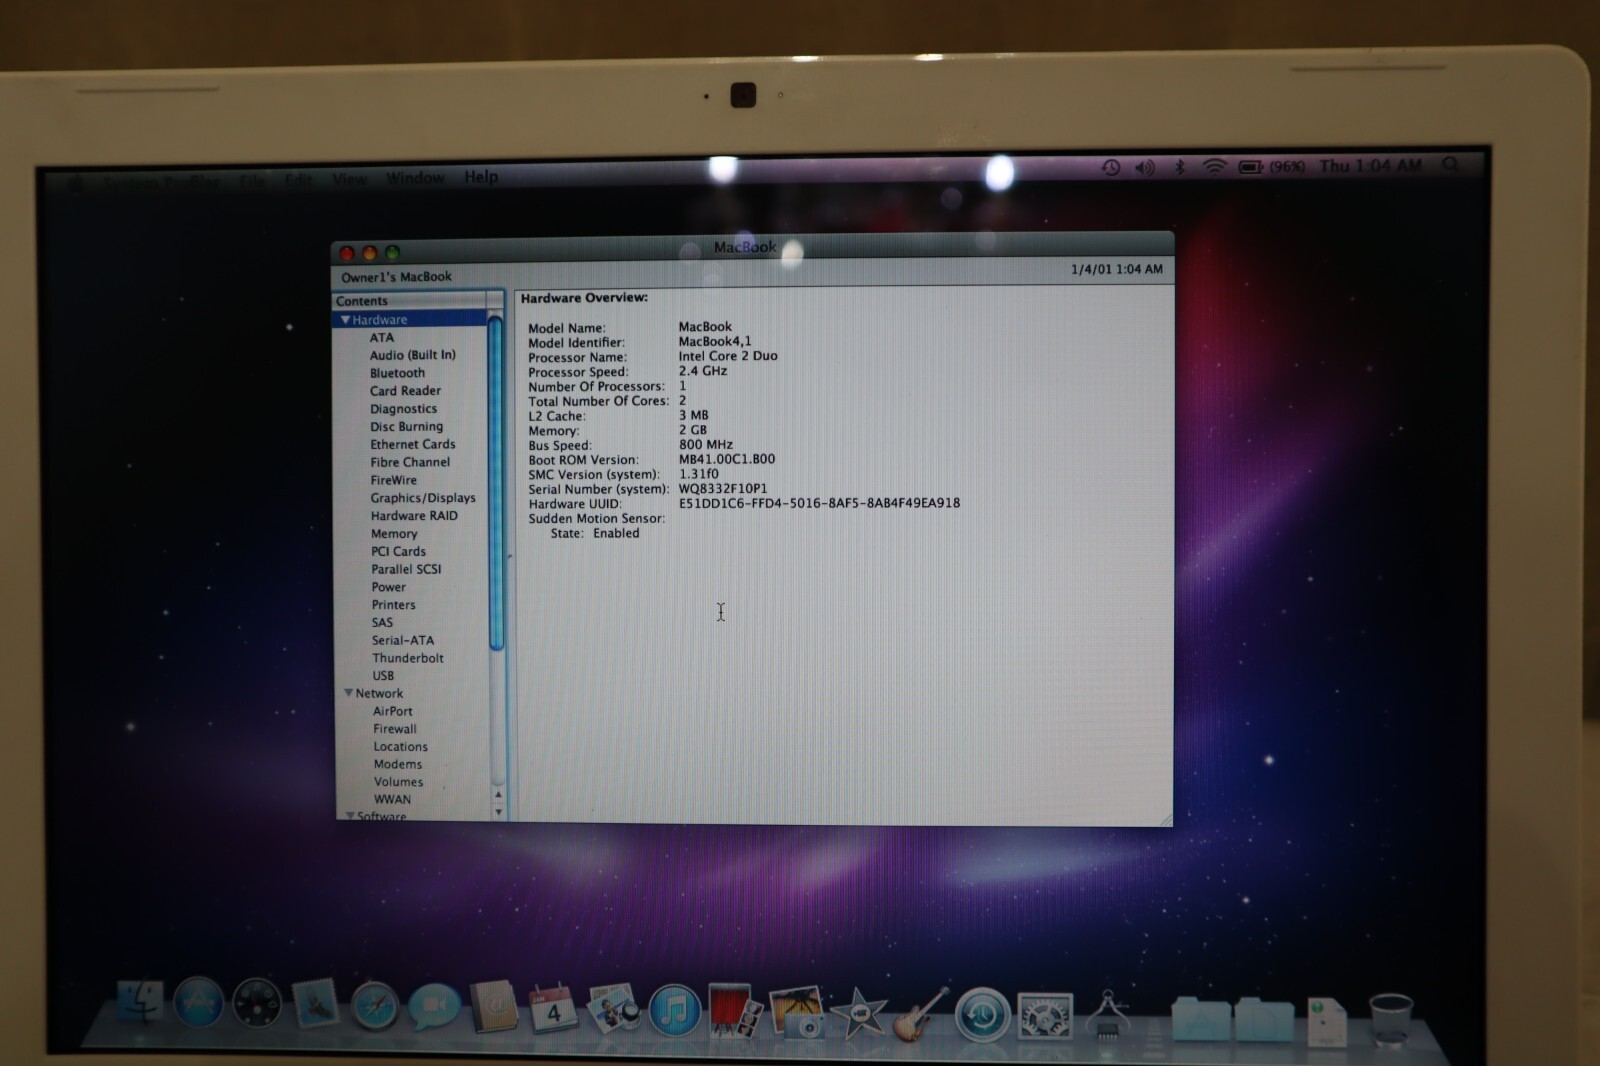Open GarageBand guitar icon in dock

[919, 1012]
